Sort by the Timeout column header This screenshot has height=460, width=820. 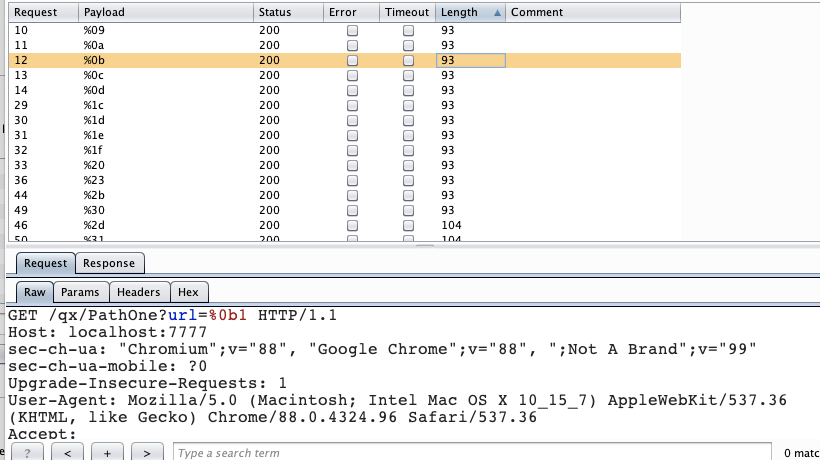click(407, 12)
